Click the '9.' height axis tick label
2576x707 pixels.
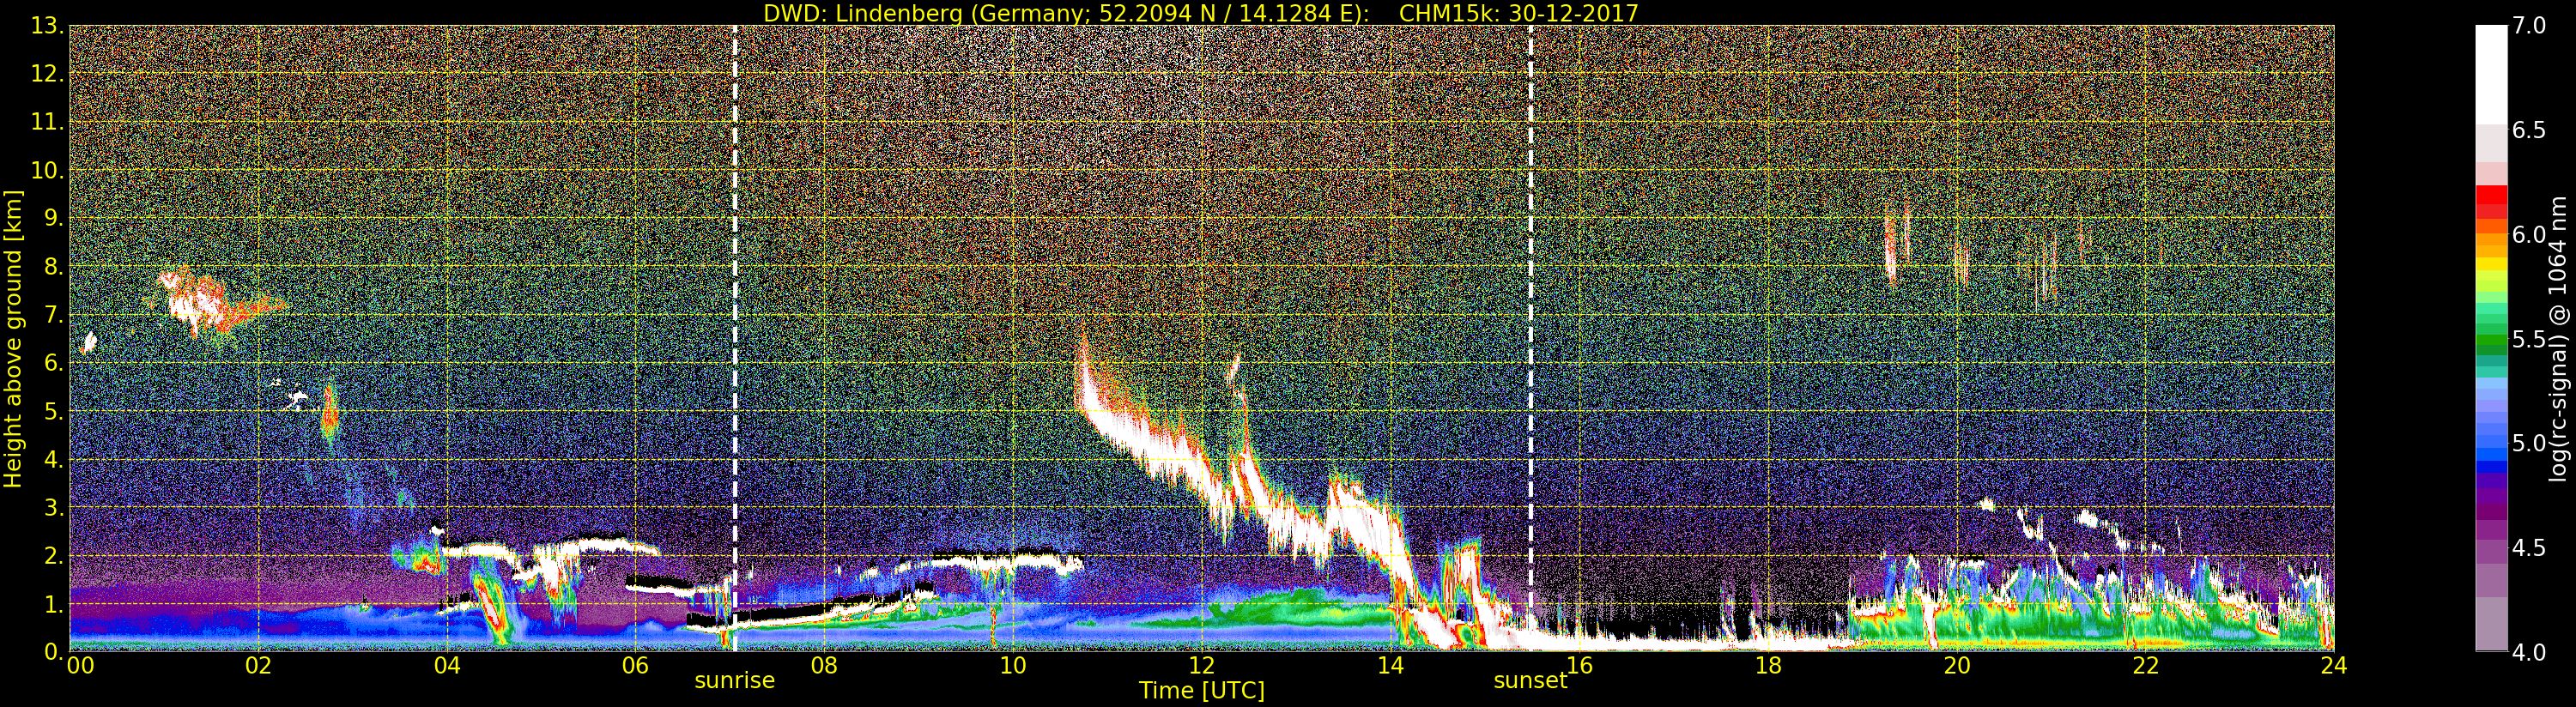pos(54,218)
